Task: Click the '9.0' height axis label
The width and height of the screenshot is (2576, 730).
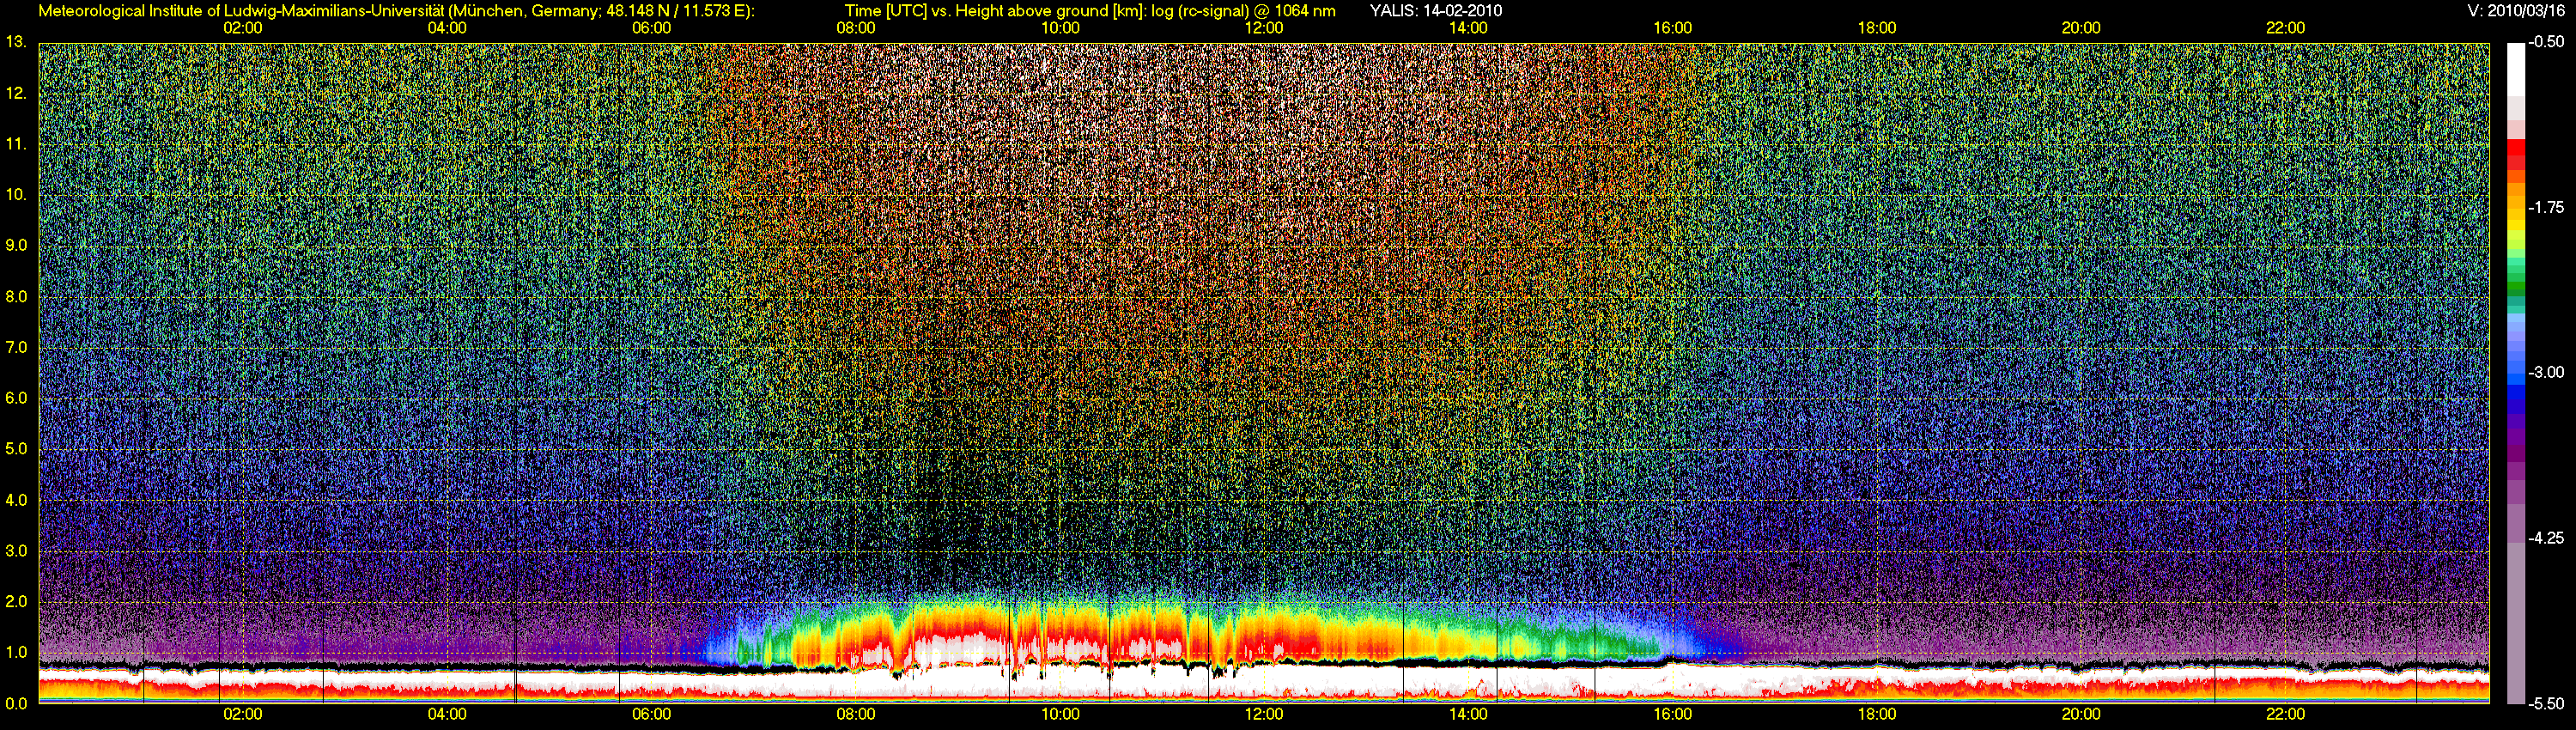Action: 16,245
